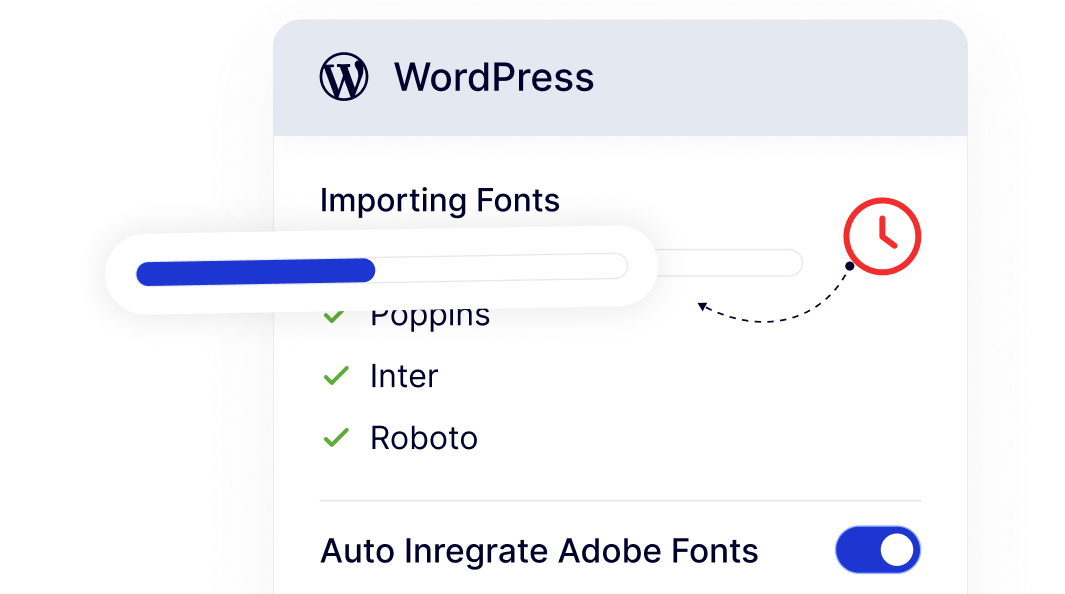Click the green checkmark beside Poppins
The height and width of the screenshot is (594, 1065).
tap(334, 318)
